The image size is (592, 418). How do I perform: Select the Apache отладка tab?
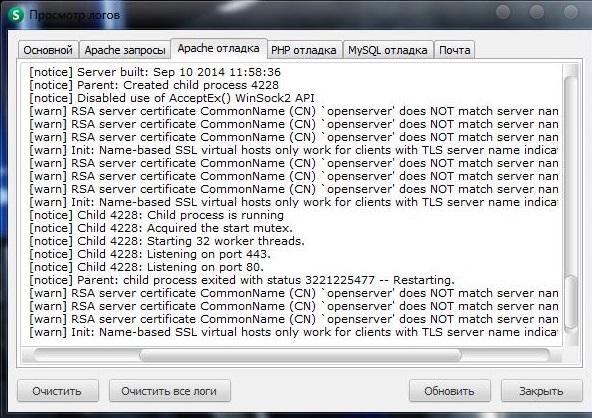(x=219, y=48)
